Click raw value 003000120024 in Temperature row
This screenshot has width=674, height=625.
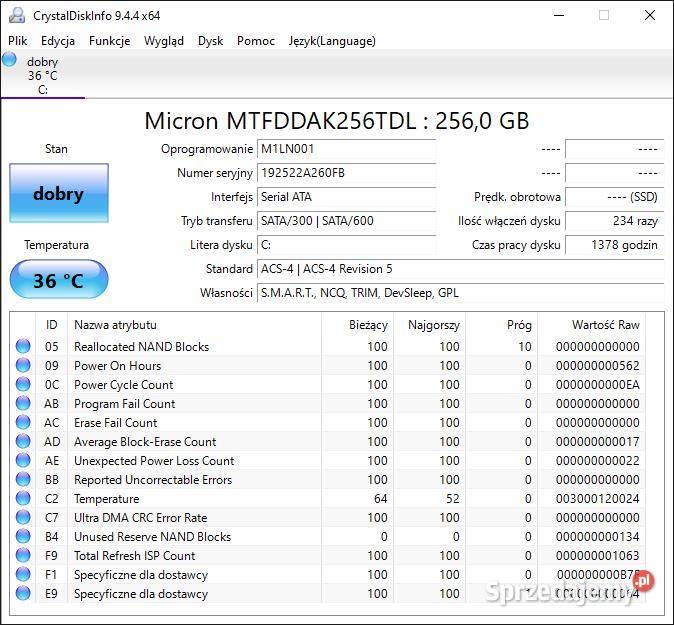coord(597,499)
